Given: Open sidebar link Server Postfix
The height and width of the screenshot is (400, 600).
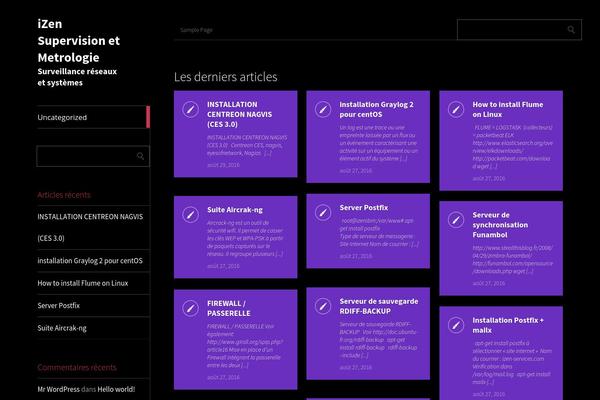Looking at the screenshot, I should coord(59,305).
